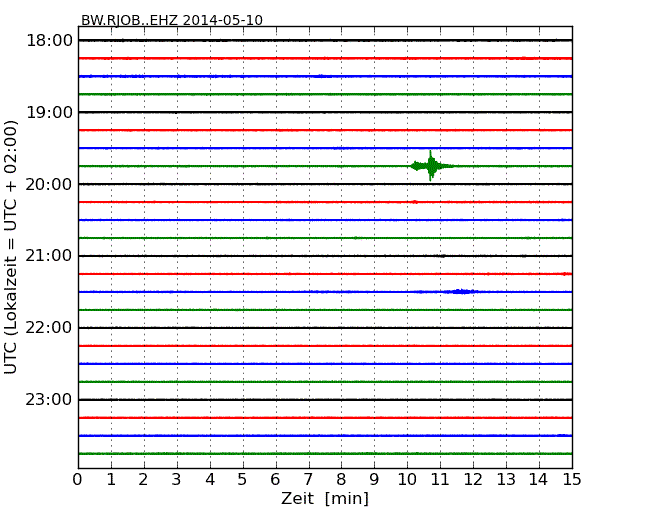Click the large green seismic event burst
Screen dimensions: 650x520
pos(431,166)
